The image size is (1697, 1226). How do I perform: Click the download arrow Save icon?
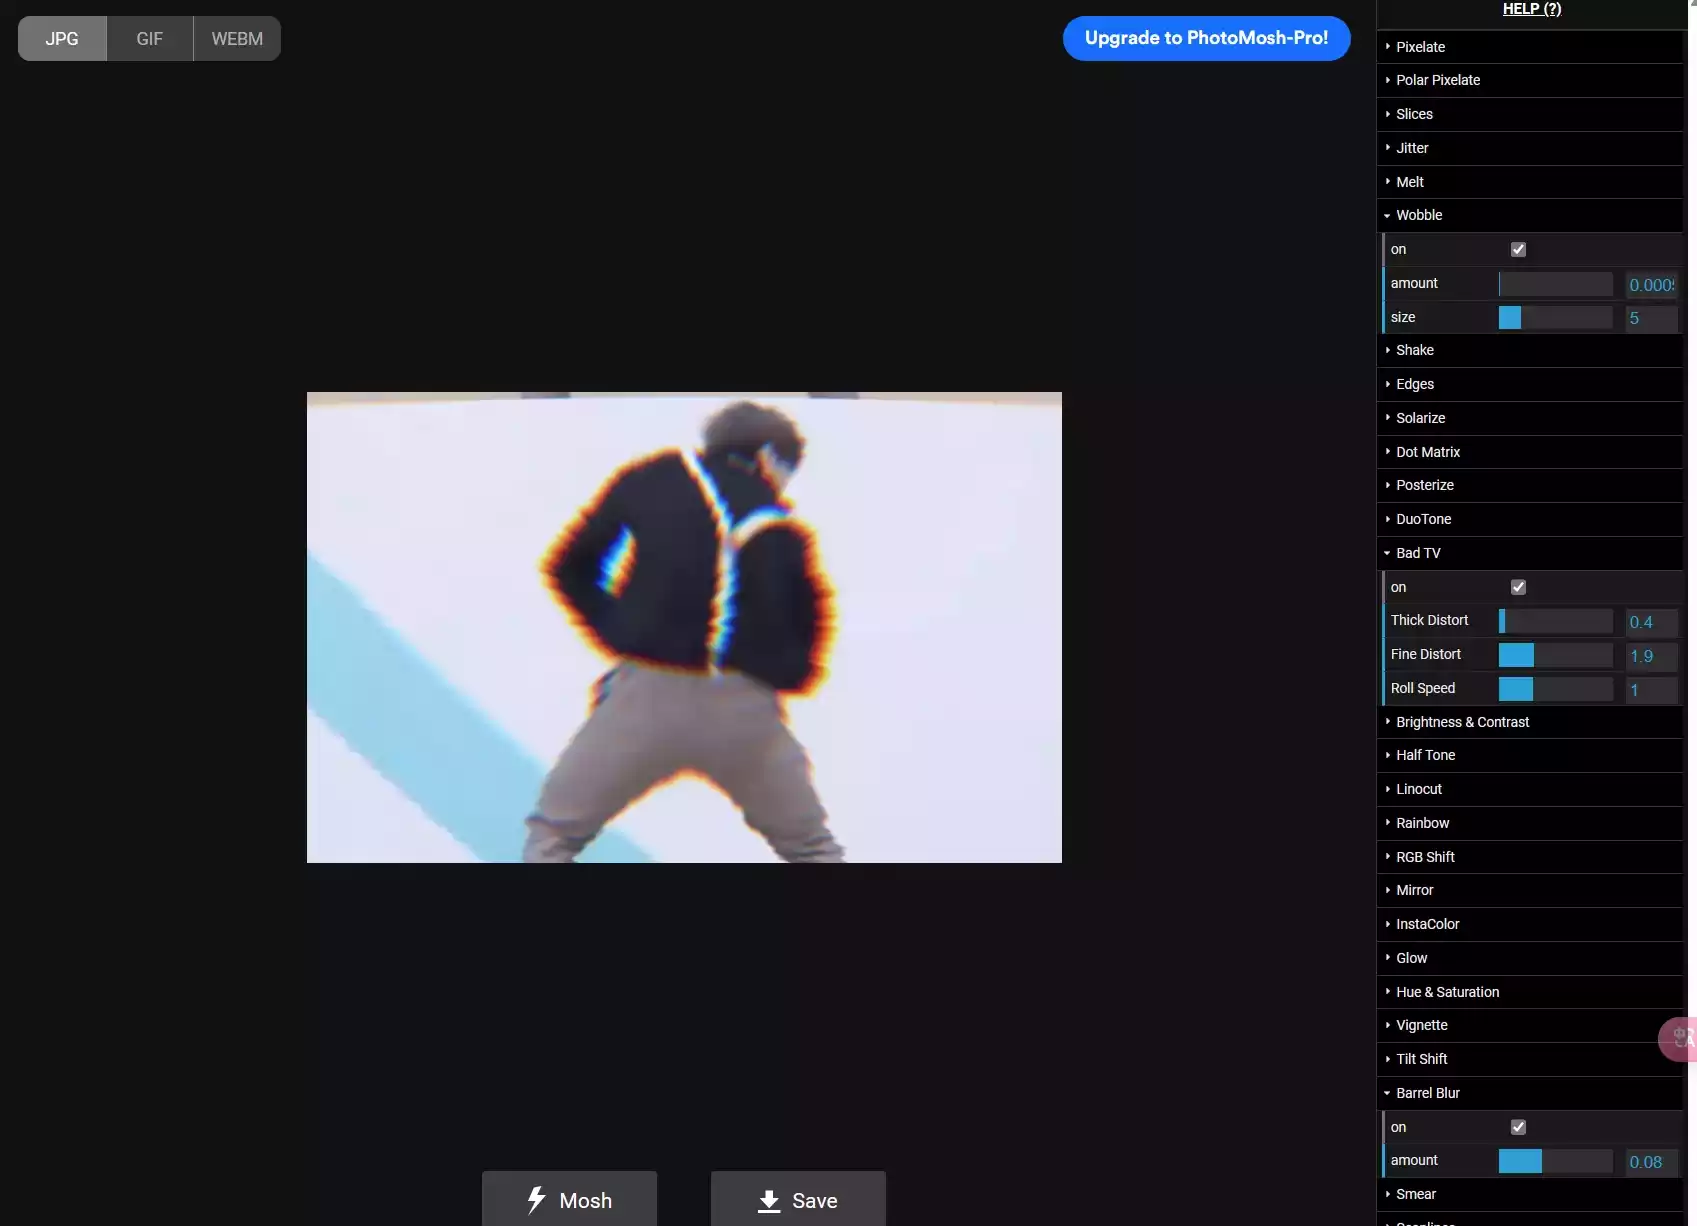pos(769,1201)
